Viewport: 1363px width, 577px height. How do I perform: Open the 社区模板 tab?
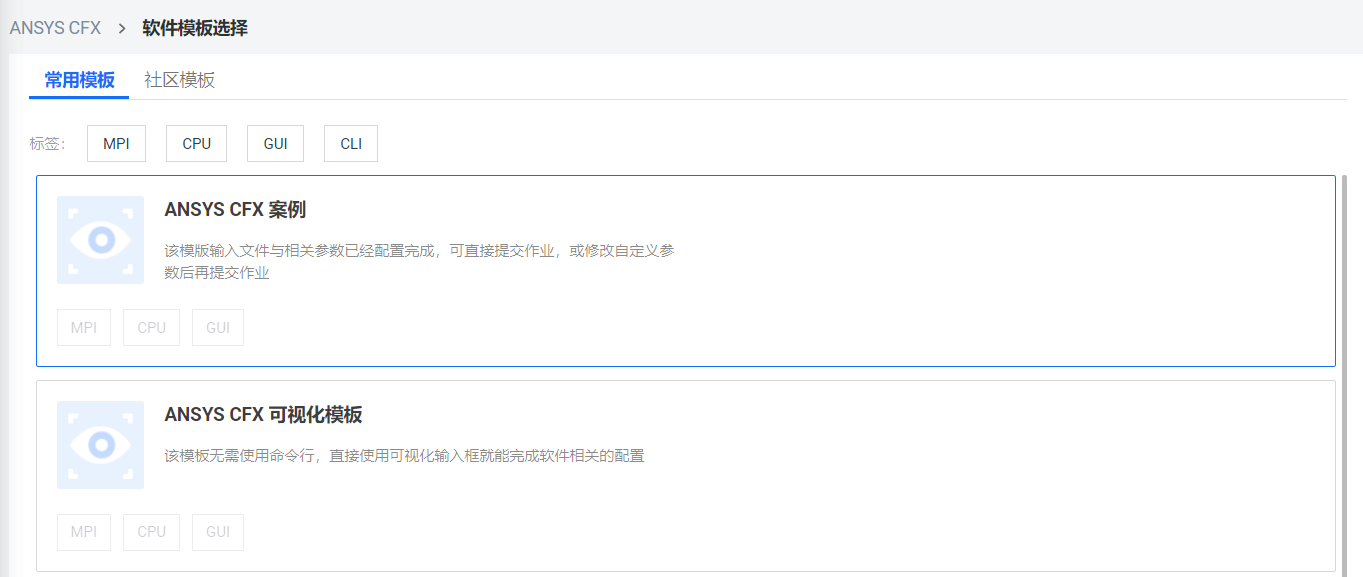(179, 80)
